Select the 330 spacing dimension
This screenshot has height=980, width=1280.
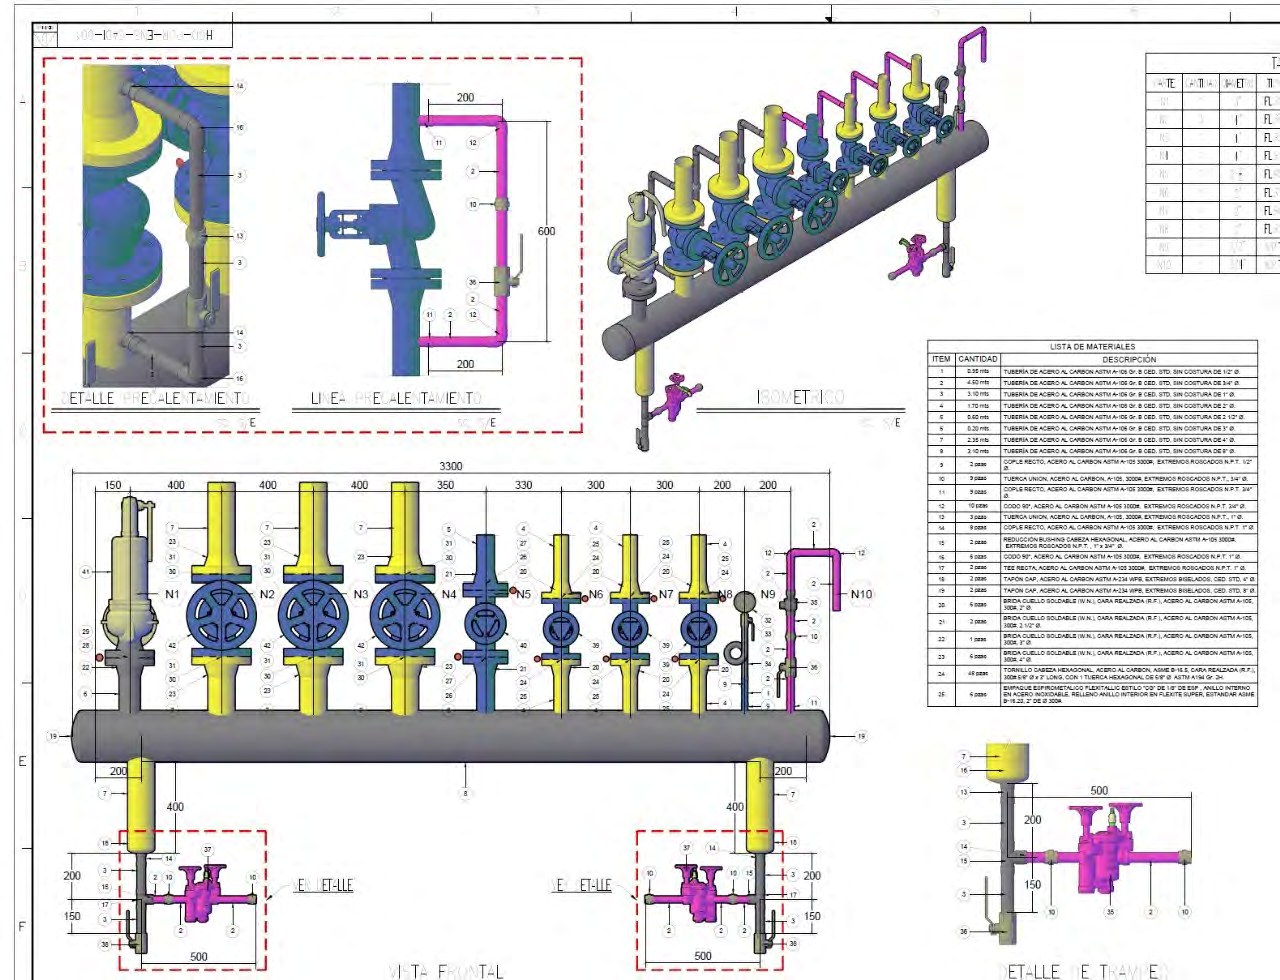(x=524, y=485)
